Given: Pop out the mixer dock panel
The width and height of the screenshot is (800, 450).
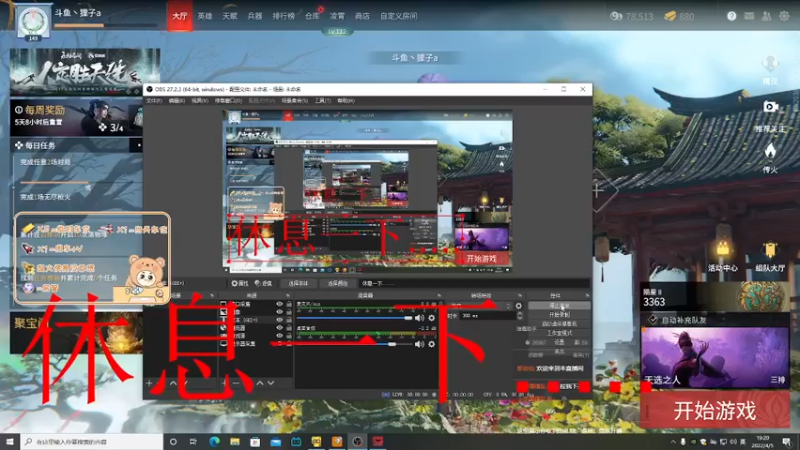Looking at the screenshot, I should point(439,295).
